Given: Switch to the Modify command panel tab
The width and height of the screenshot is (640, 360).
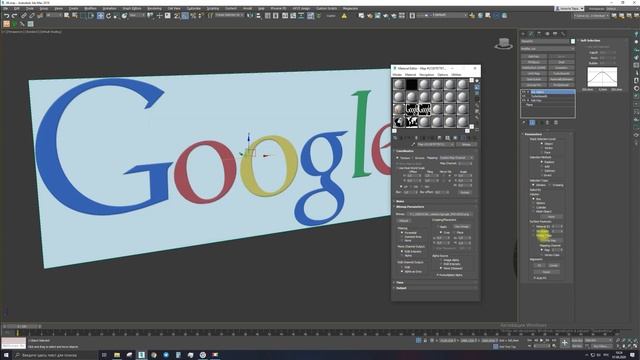Looking at the screenshot, I should [x=531, y=34].
